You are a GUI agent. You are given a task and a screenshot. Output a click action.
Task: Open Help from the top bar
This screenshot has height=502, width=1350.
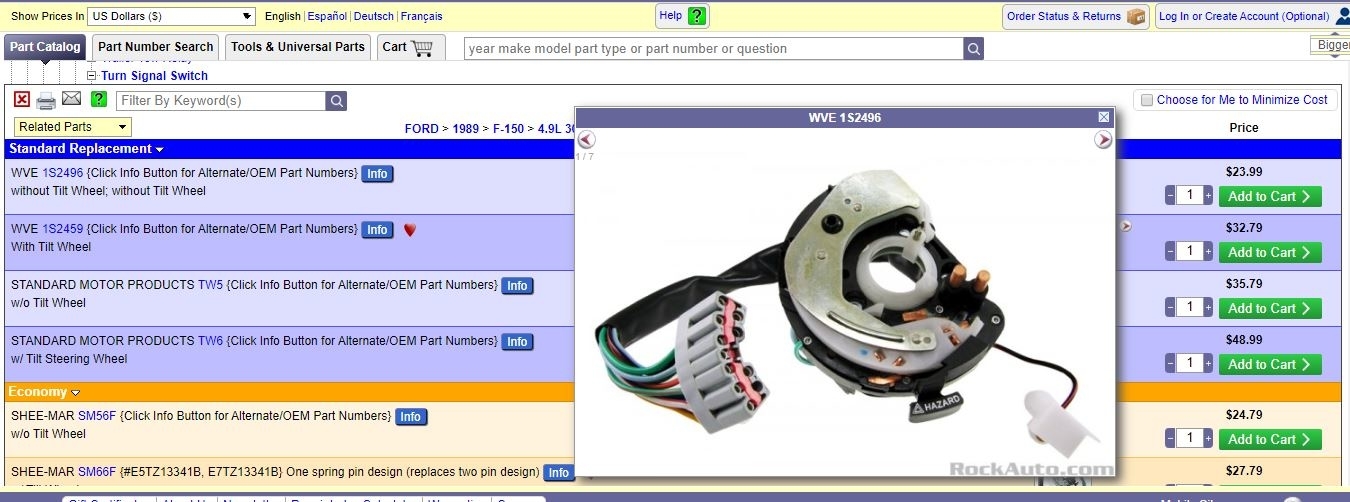click(683, 16)
